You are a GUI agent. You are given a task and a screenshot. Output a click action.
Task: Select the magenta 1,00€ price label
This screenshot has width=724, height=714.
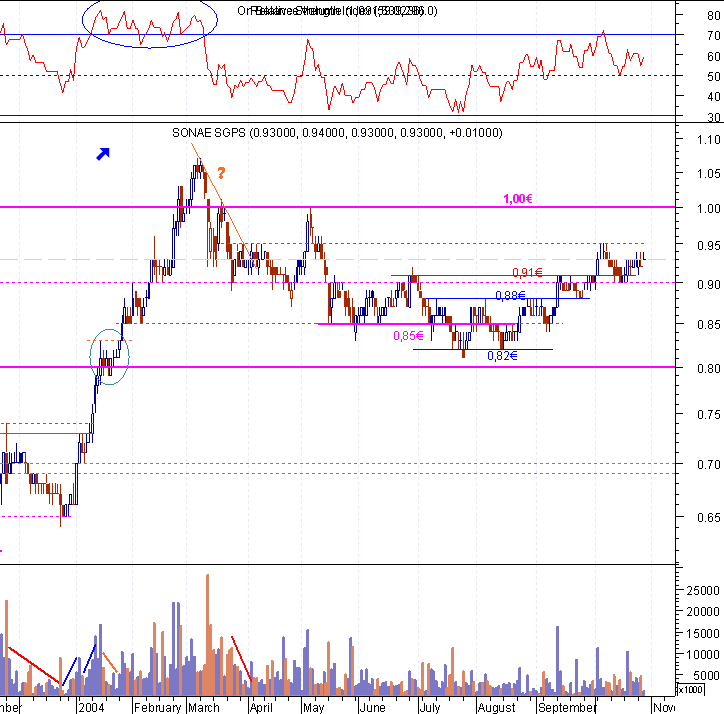click(x=518, y=199)
